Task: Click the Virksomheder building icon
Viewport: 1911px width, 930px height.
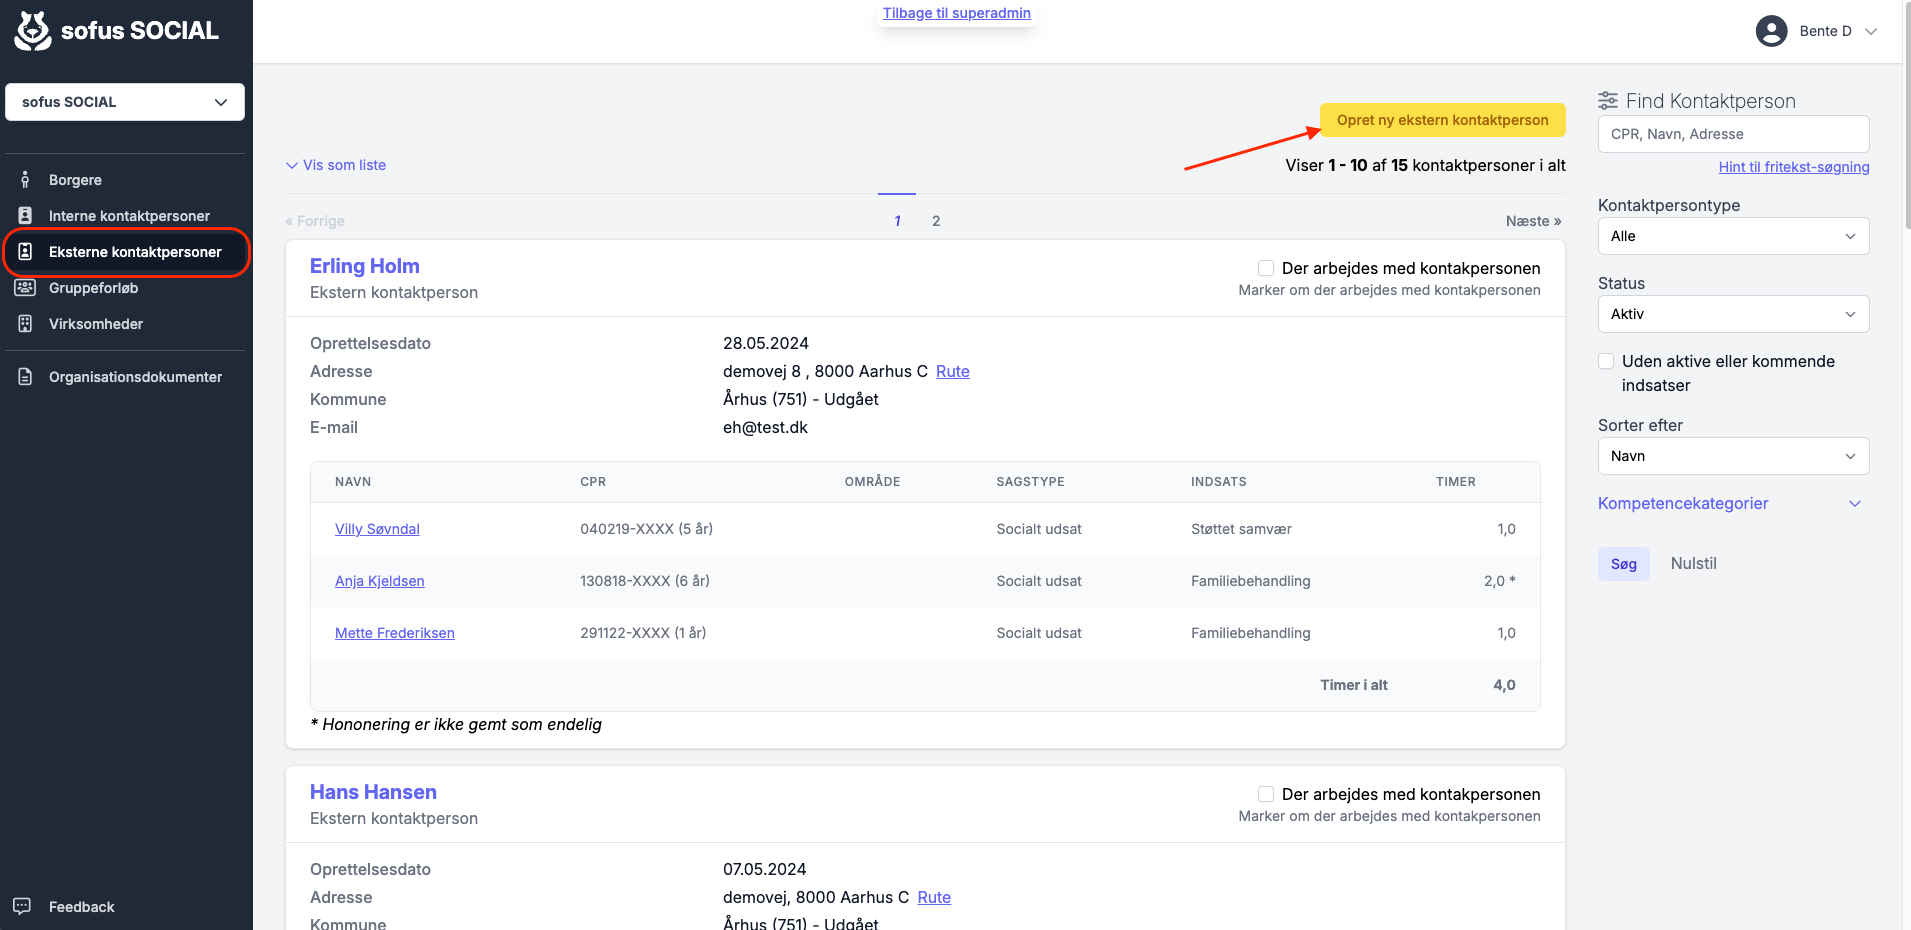Action: coord(25,324)
